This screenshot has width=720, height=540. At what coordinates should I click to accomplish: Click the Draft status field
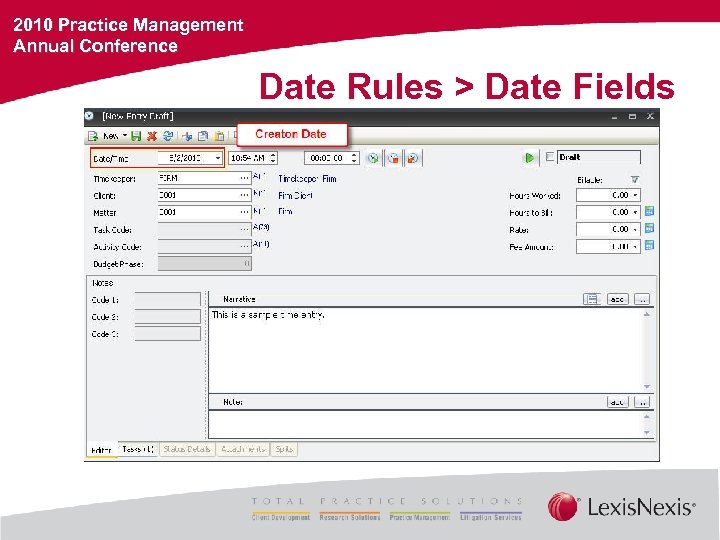pos(599,157)
